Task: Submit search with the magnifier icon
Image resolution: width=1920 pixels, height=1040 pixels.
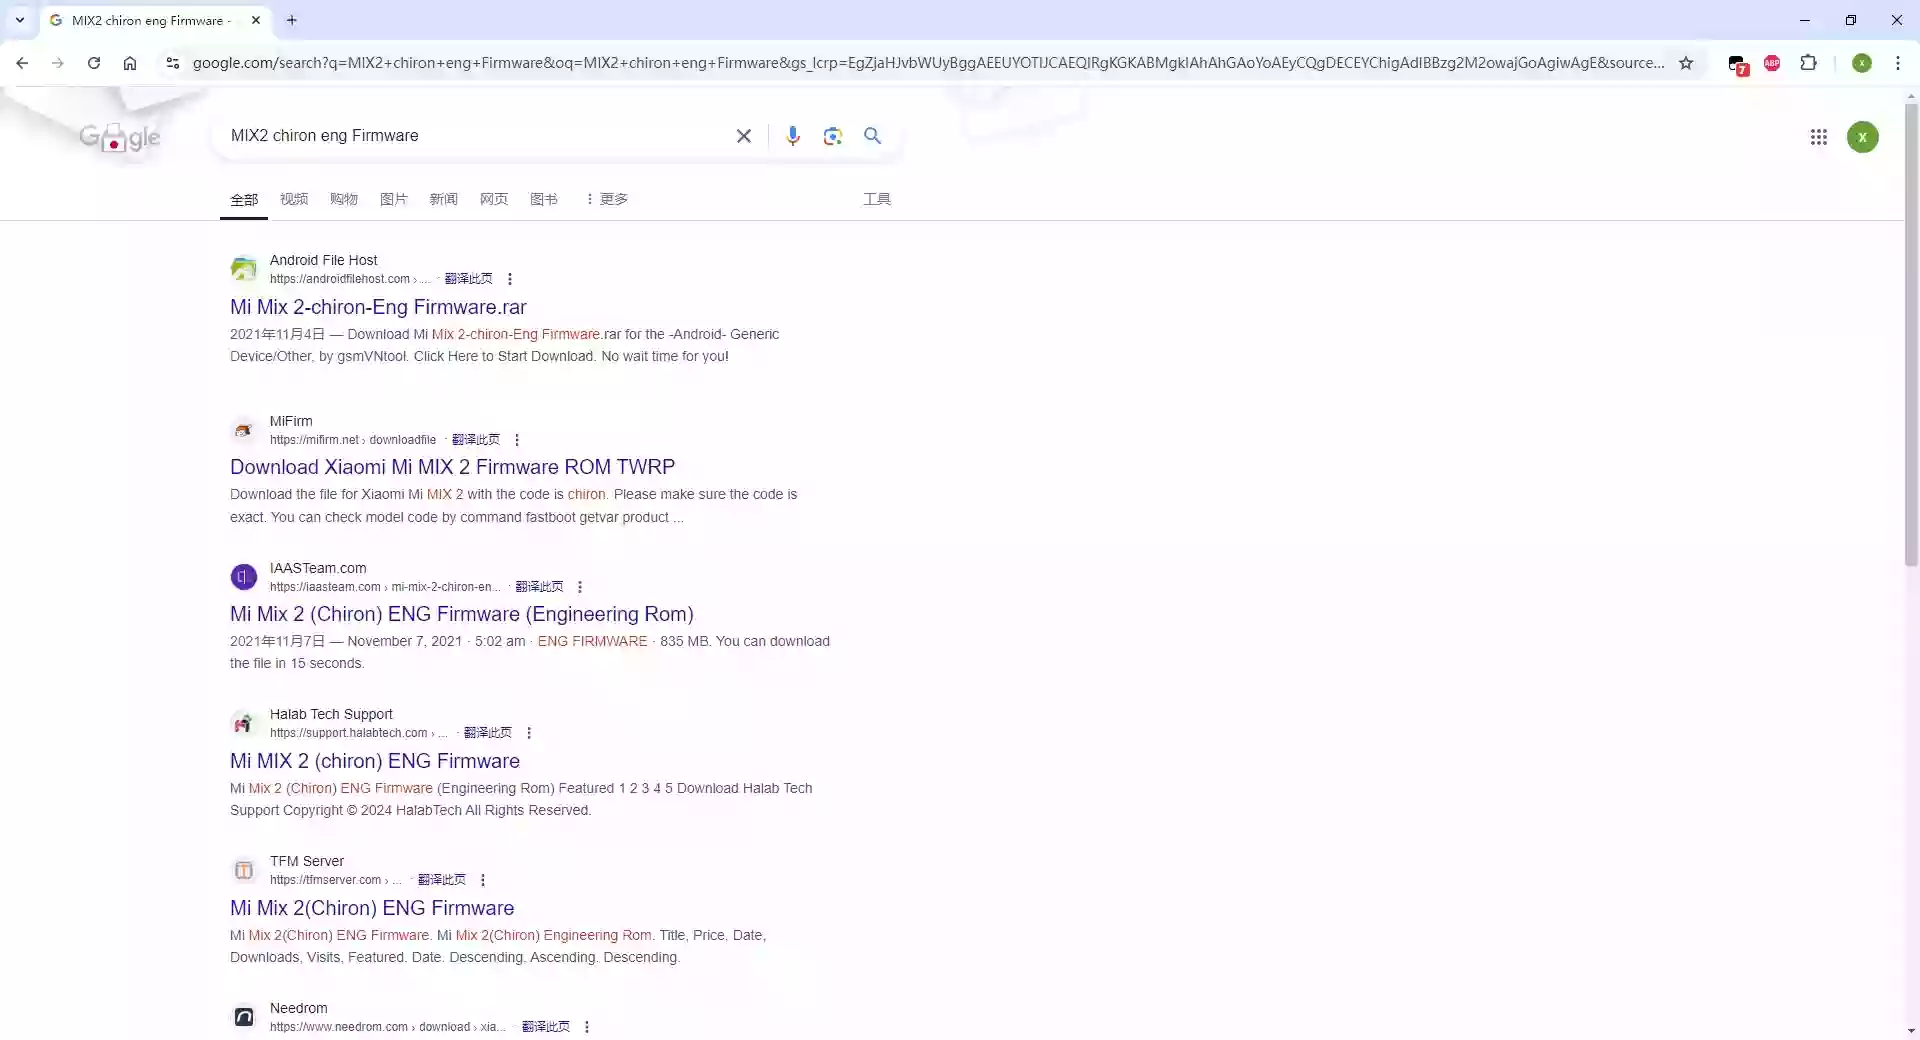Action: 873,136
